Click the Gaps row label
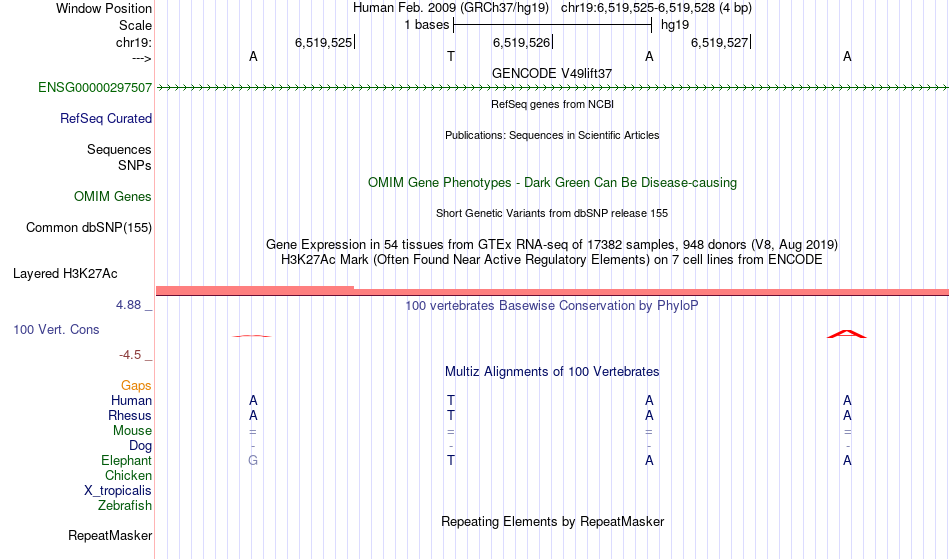 [136, 386]
